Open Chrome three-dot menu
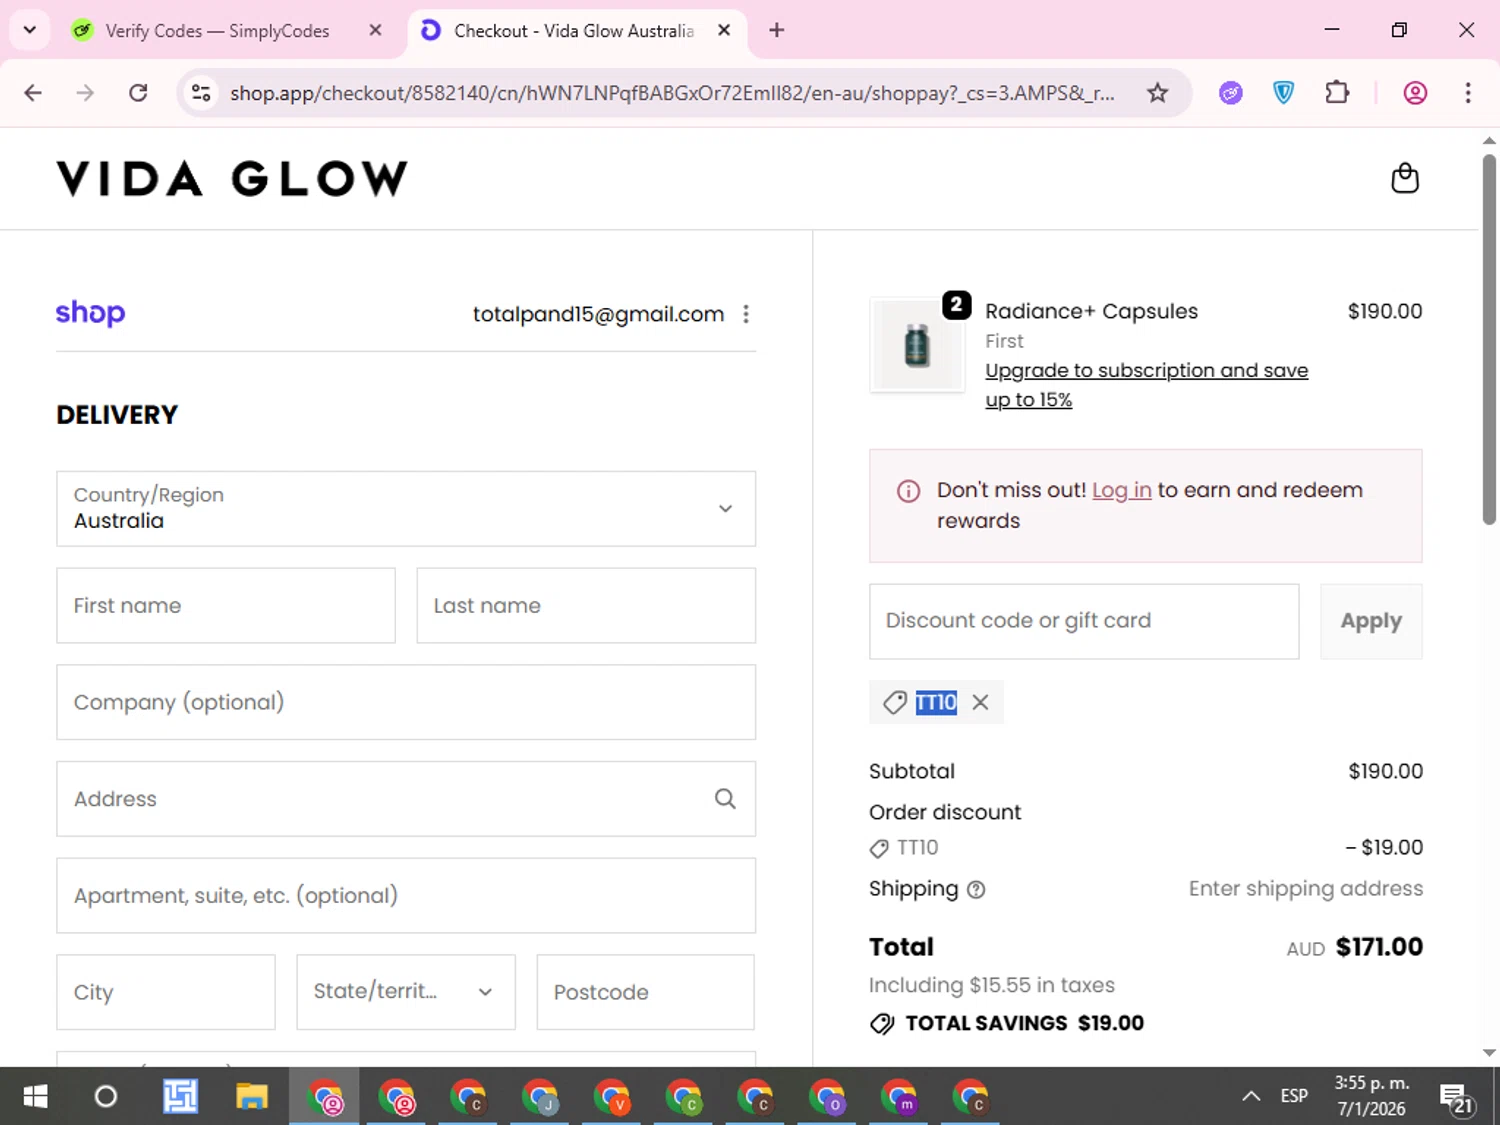 [1467, 93]
